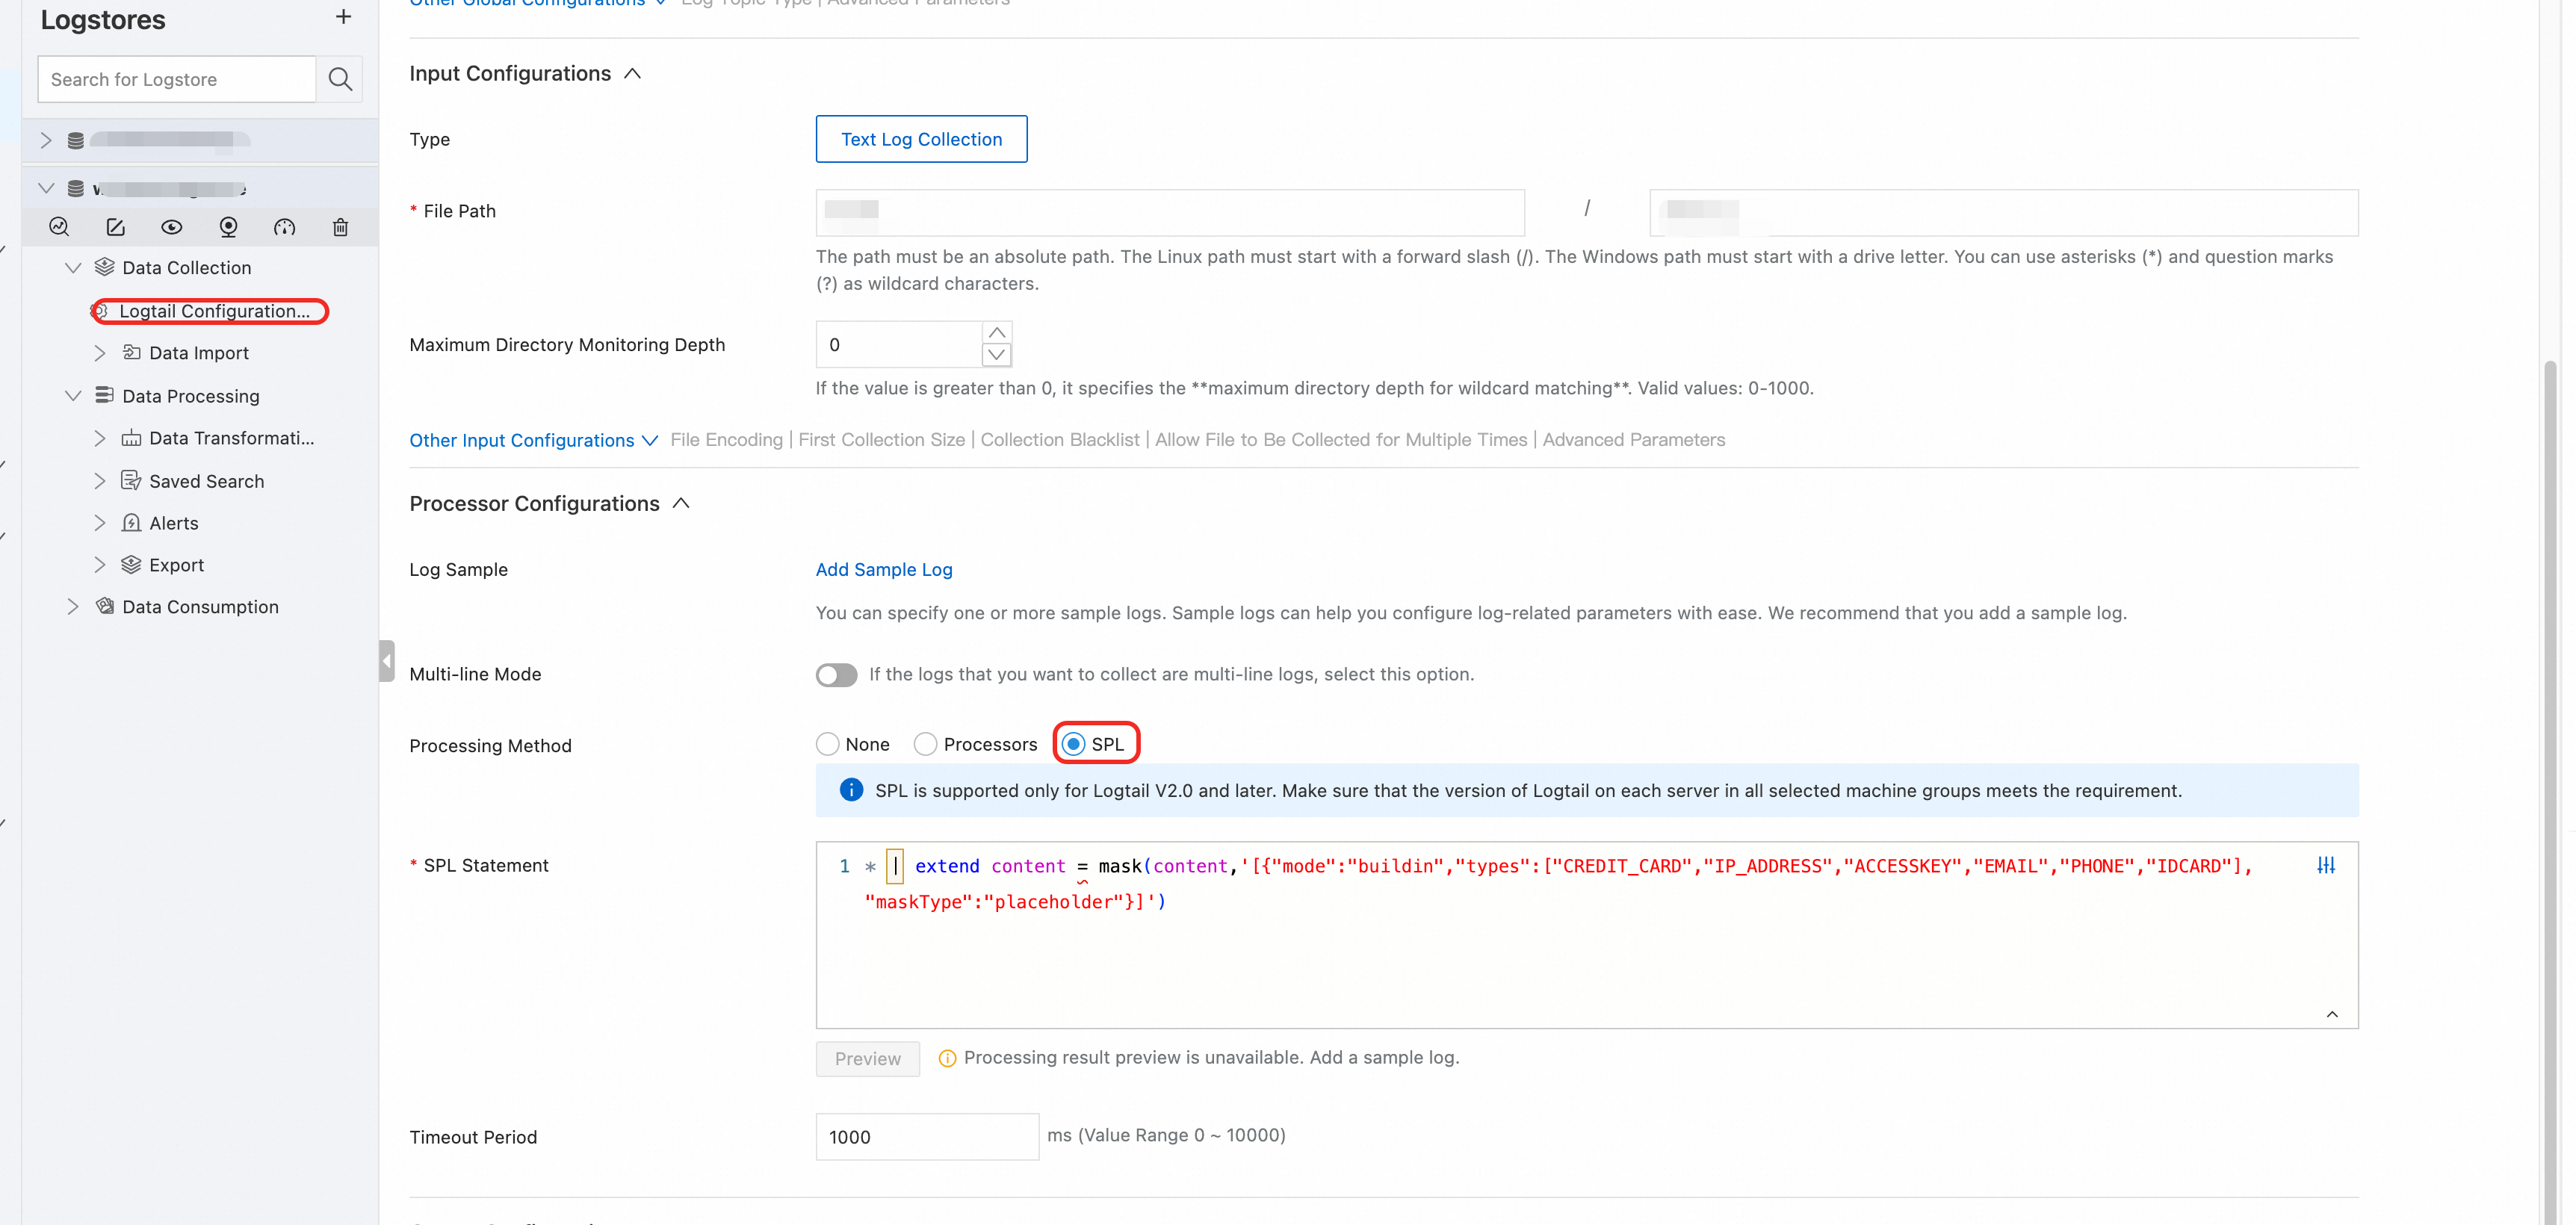This screenshot has height=1225, width=2576.
Task: Click the Export icon
Action: click(131, 565)
